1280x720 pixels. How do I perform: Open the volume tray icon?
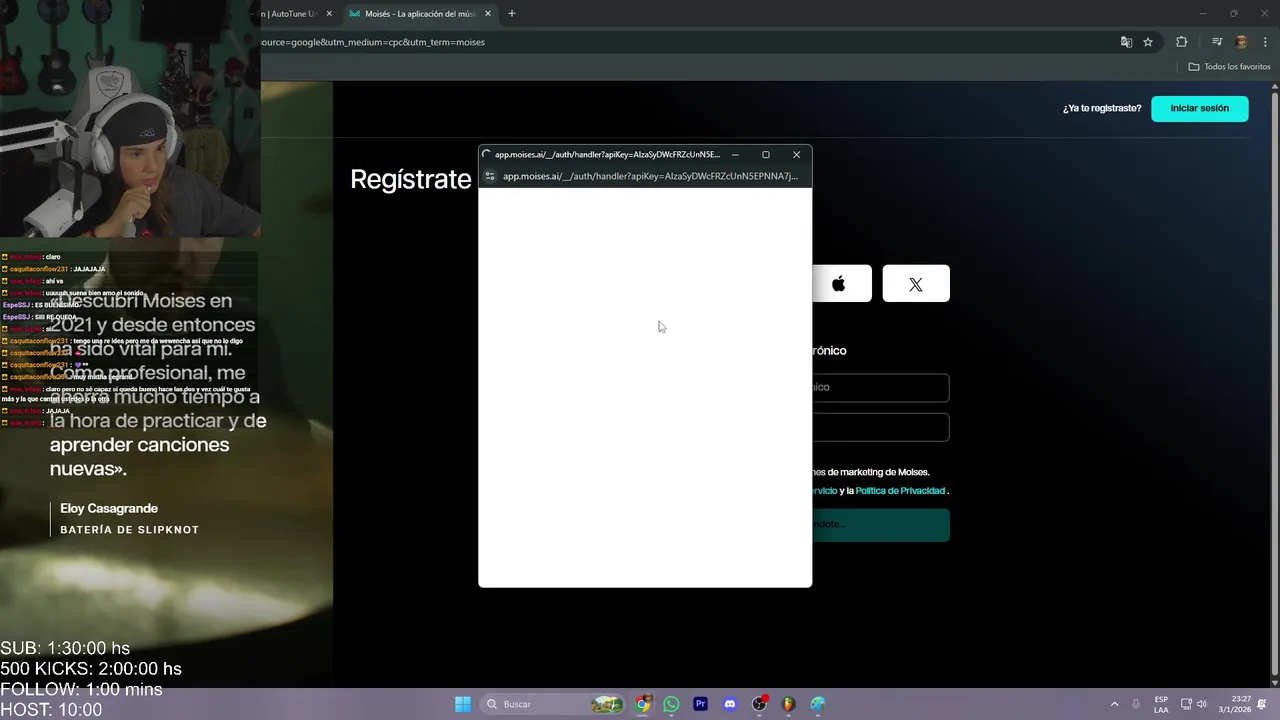1202,704
